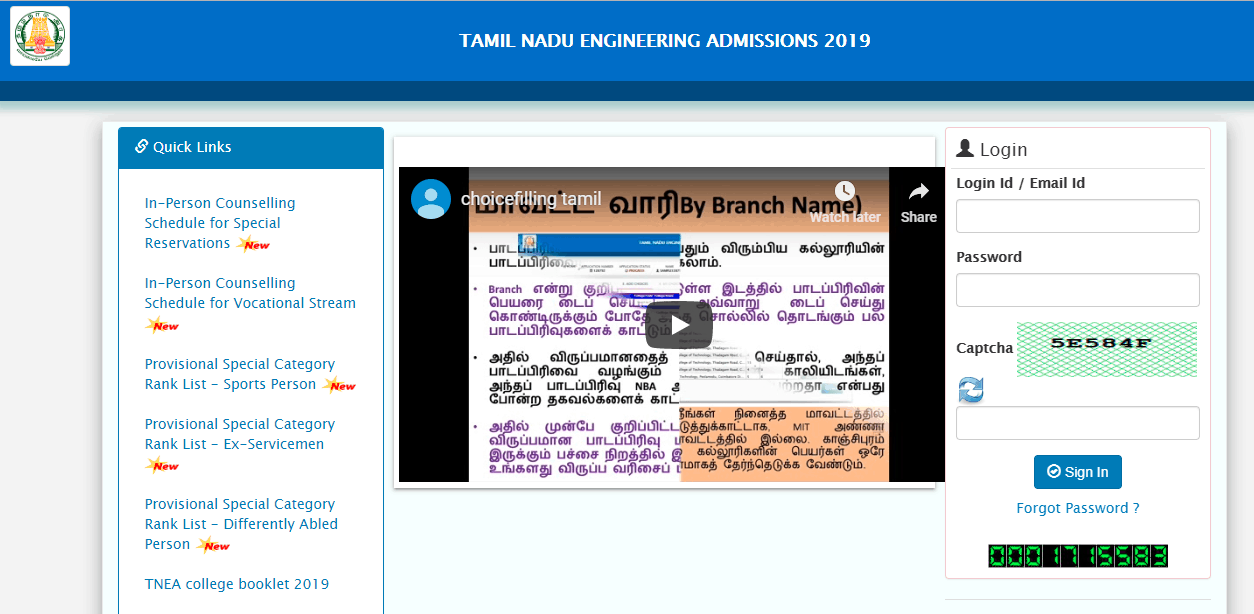
Task: Select the captcha text entry box
Action: tap(1077, 423)
